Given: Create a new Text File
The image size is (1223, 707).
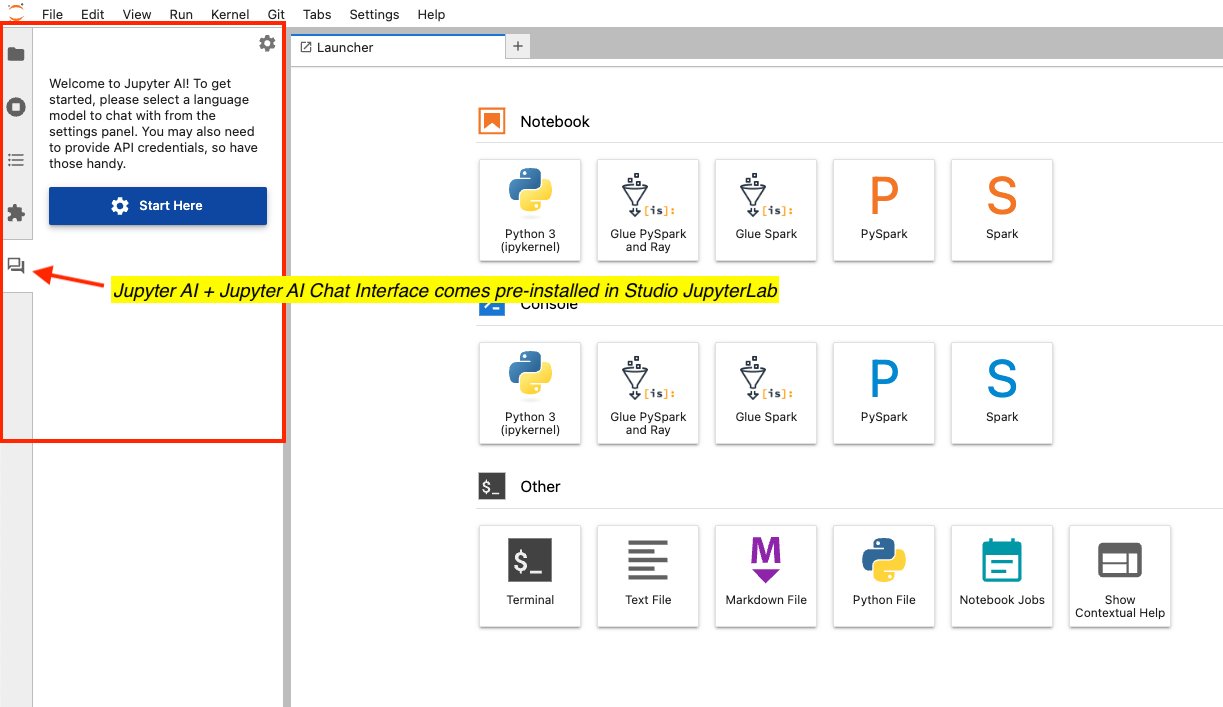Looking at the screenshot, I should pyautogui.click(x=648, y=577).
